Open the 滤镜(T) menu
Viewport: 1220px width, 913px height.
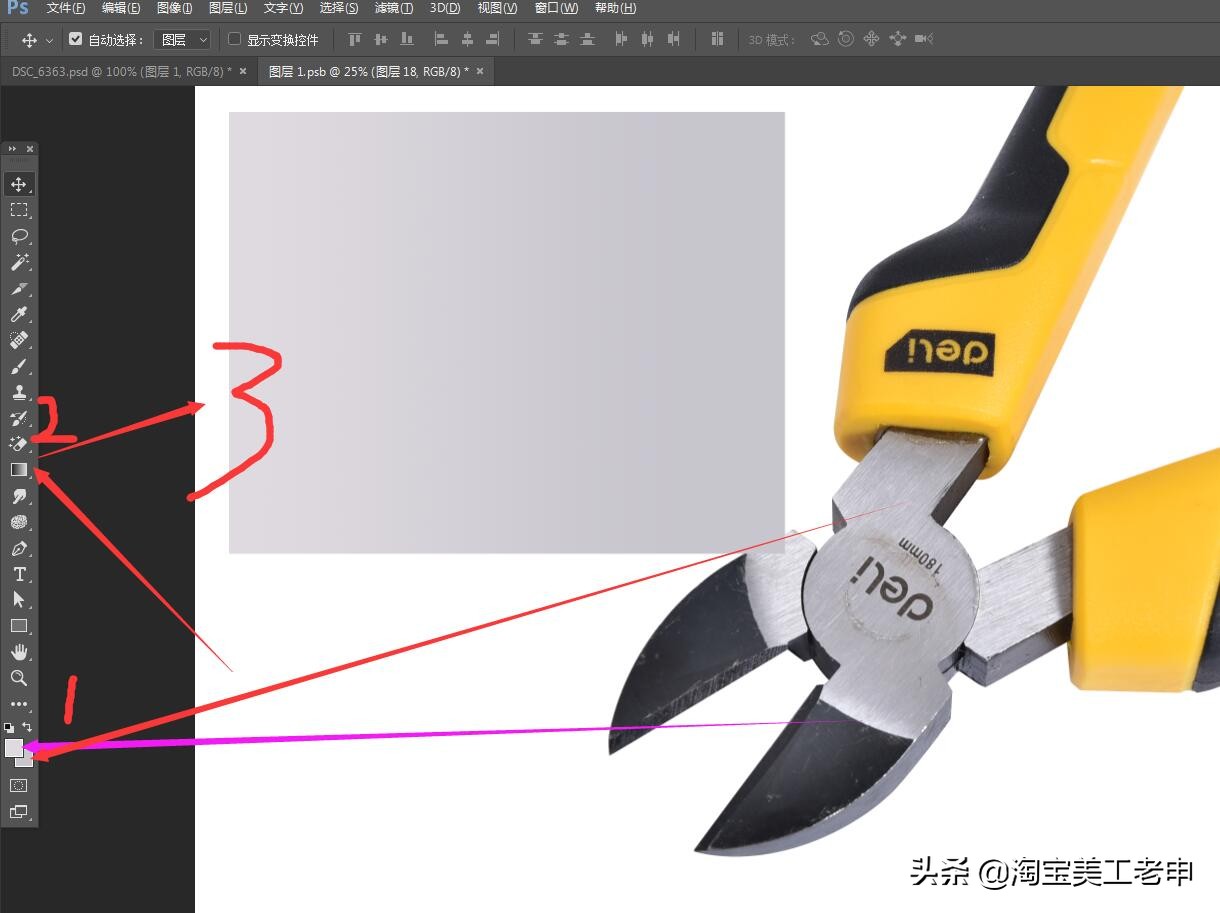pyautogui.click(x=393, y=8)
